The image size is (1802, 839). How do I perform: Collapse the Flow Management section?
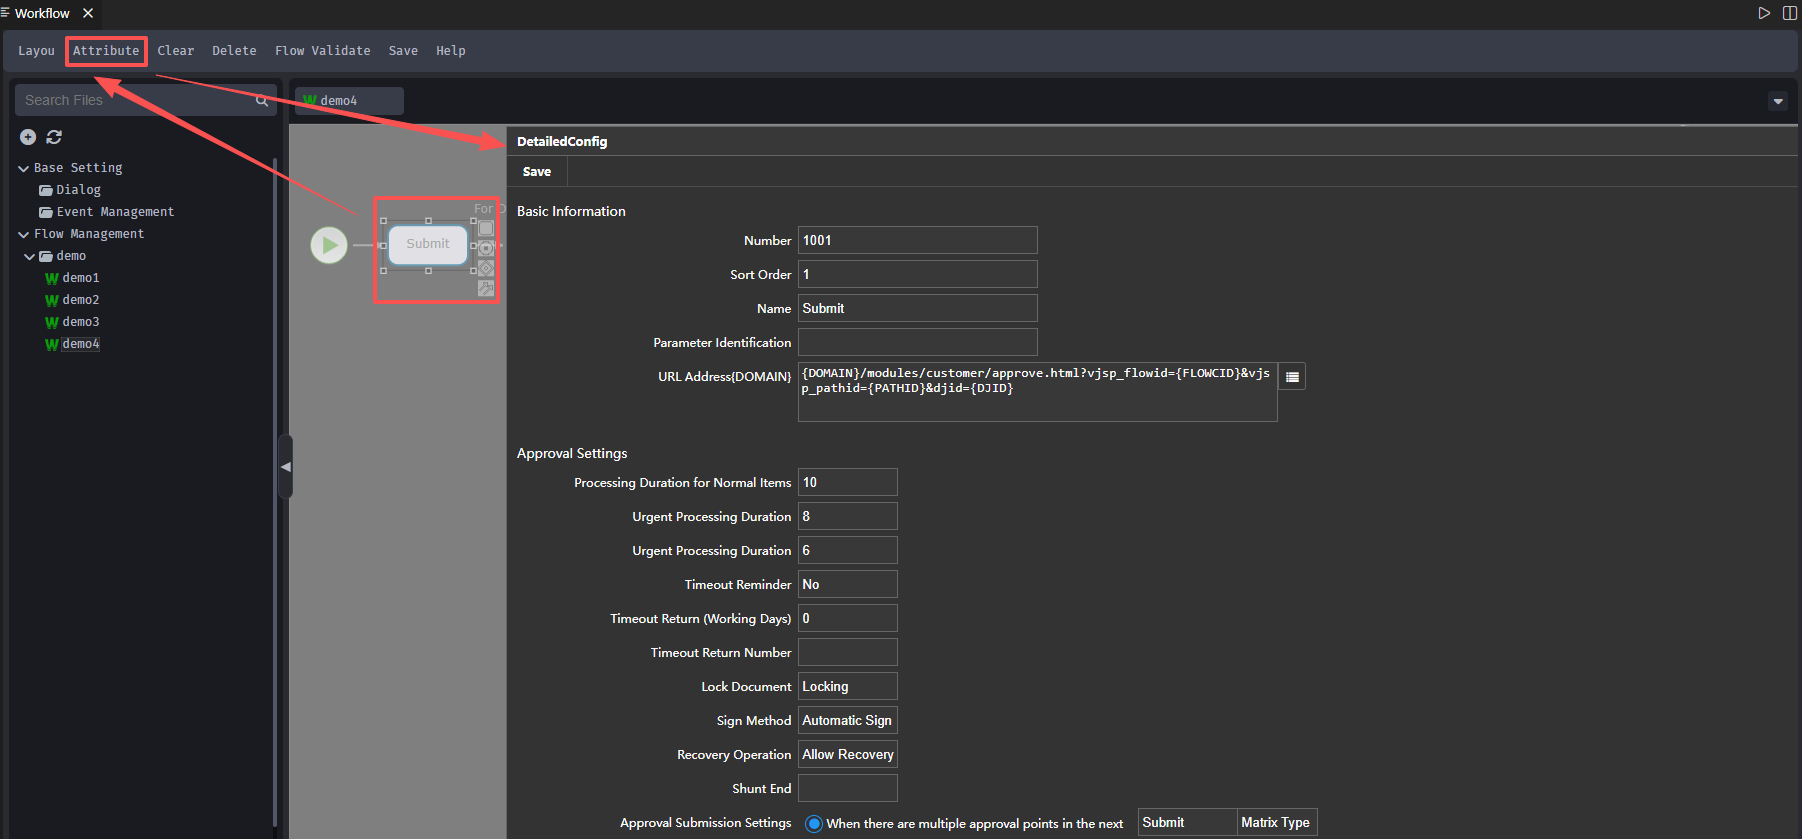point(23,234)
